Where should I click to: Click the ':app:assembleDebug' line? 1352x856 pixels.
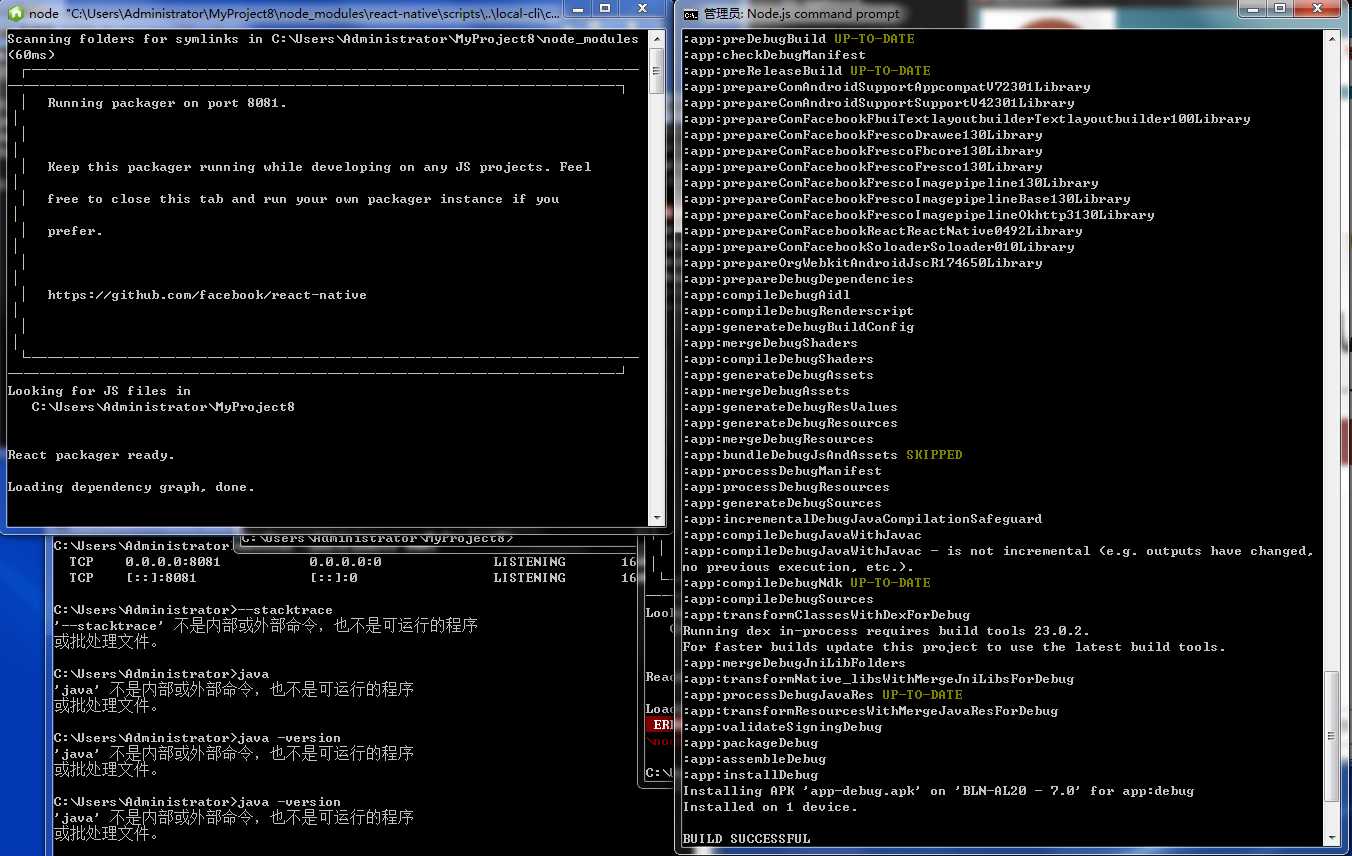pyautogui.click(x=754, y=759)
